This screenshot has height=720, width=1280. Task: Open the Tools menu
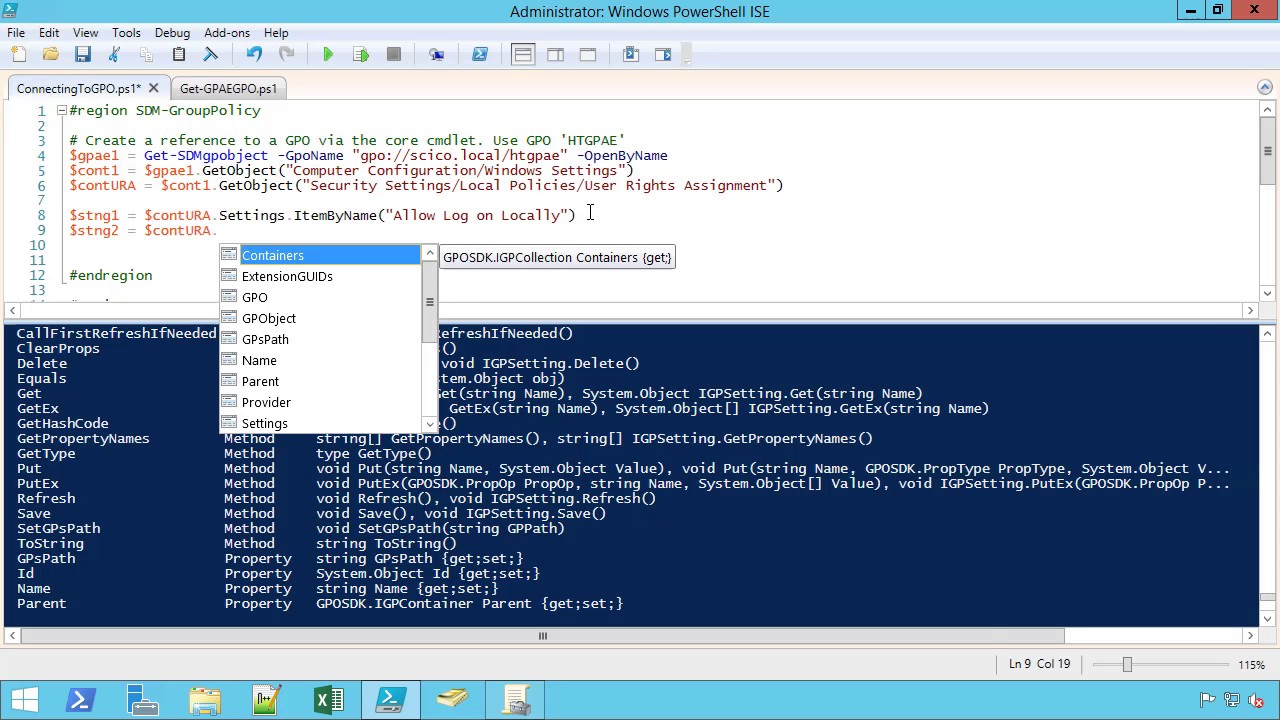point(126,32)
